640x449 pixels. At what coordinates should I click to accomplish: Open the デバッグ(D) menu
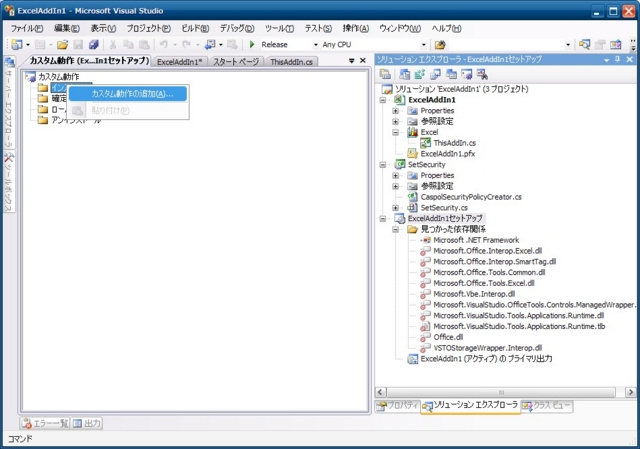coord(237,28)
